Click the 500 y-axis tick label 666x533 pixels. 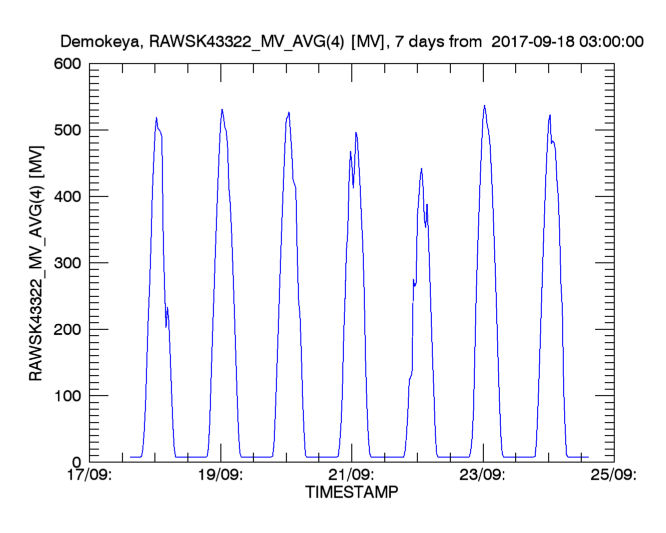(67, 130)
